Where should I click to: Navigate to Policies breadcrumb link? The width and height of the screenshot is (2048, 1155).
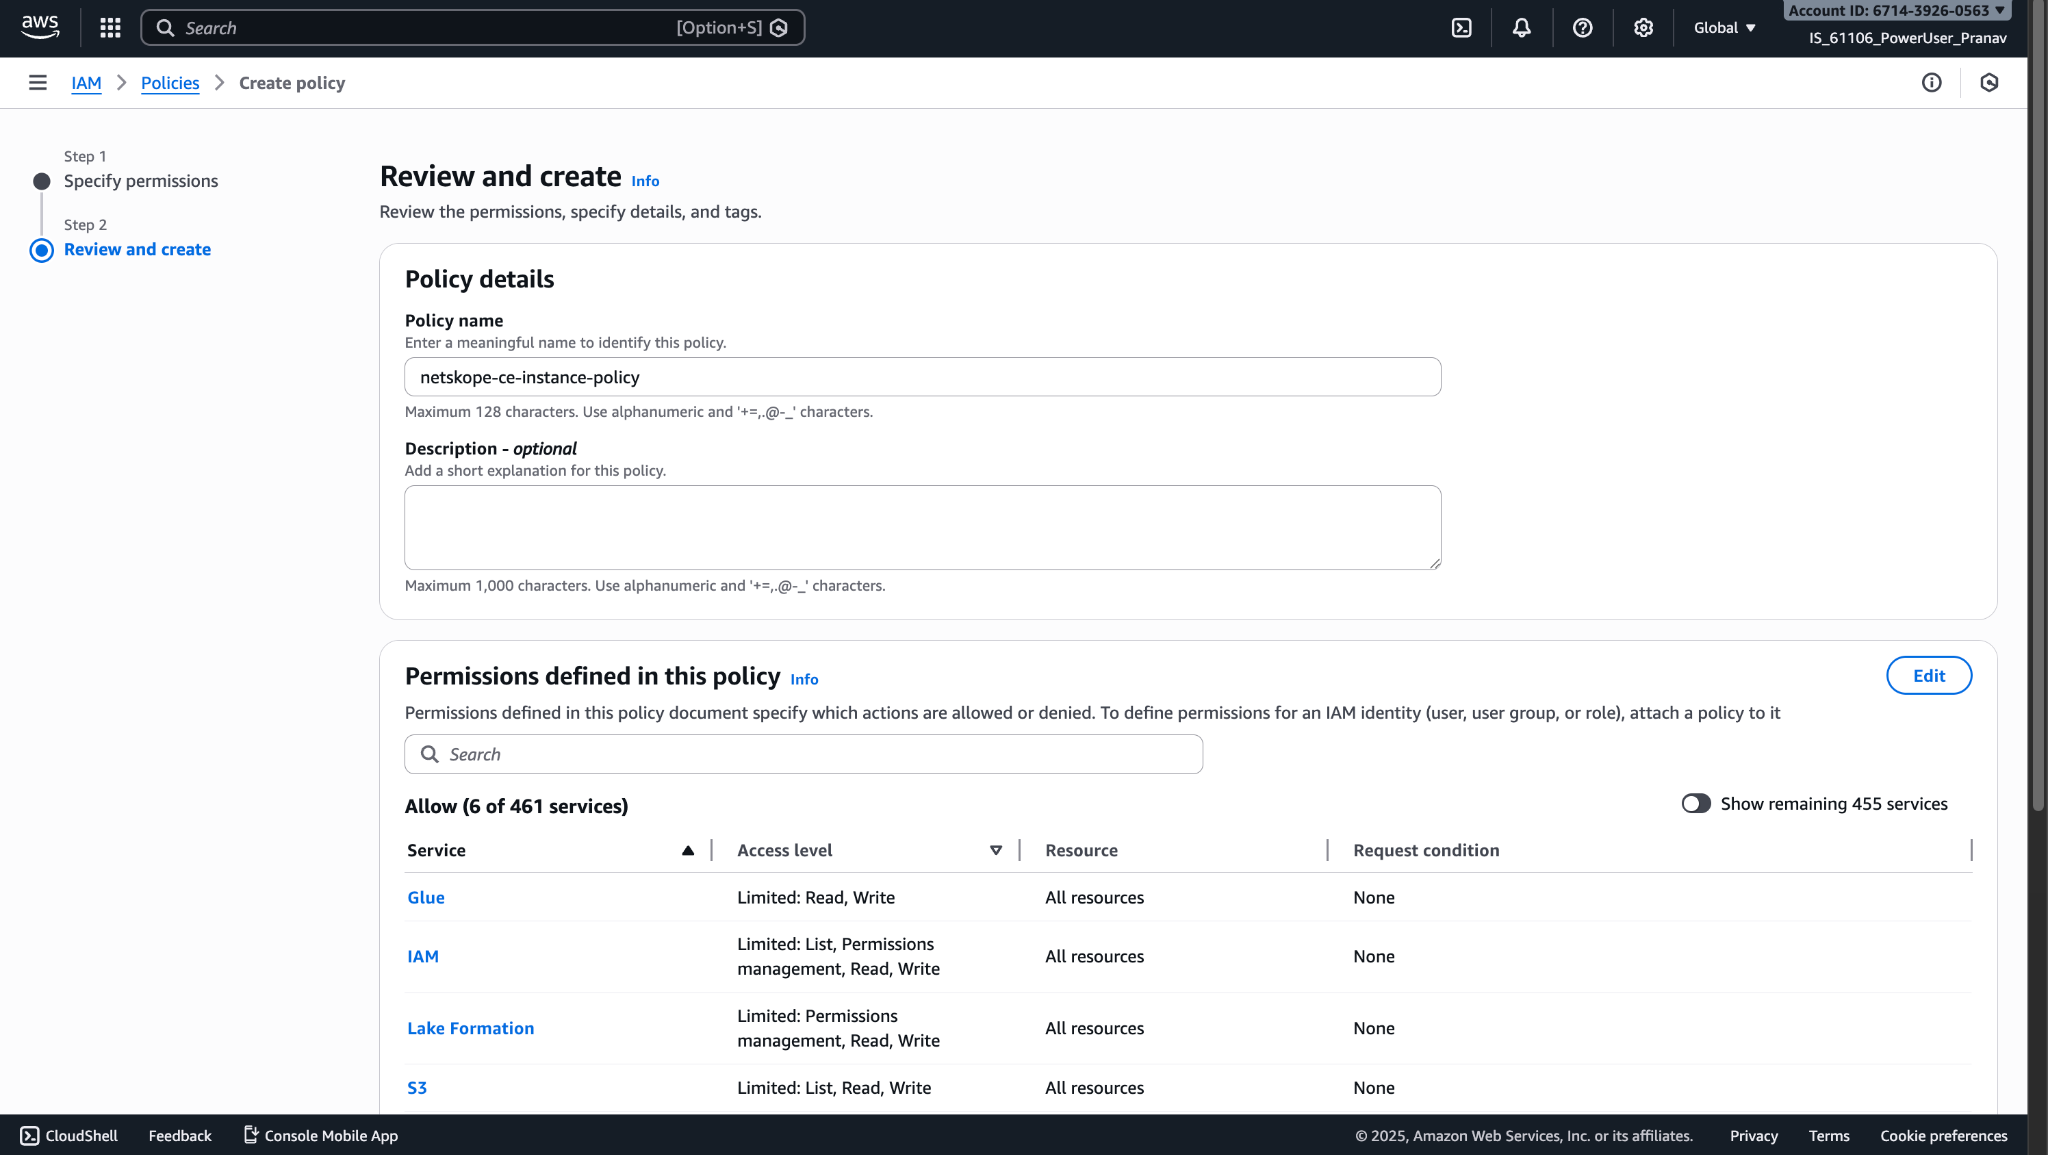[170, 83]
